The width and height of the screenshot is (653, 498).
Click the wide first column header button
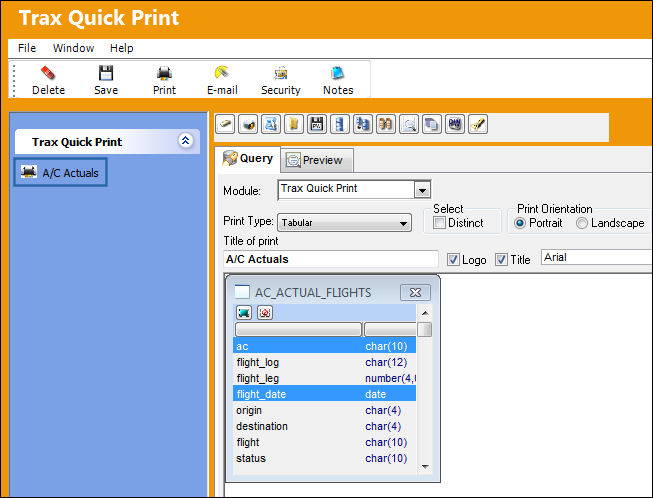pyautogui.click(x=298, y=329)
